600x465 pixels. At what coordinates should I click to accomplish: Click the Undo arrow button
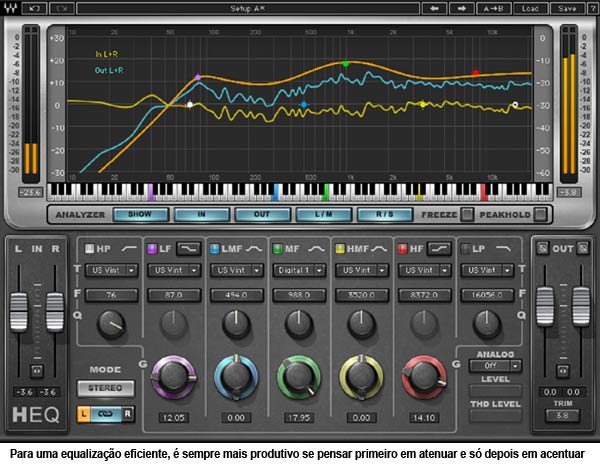(x=34, y=8)
